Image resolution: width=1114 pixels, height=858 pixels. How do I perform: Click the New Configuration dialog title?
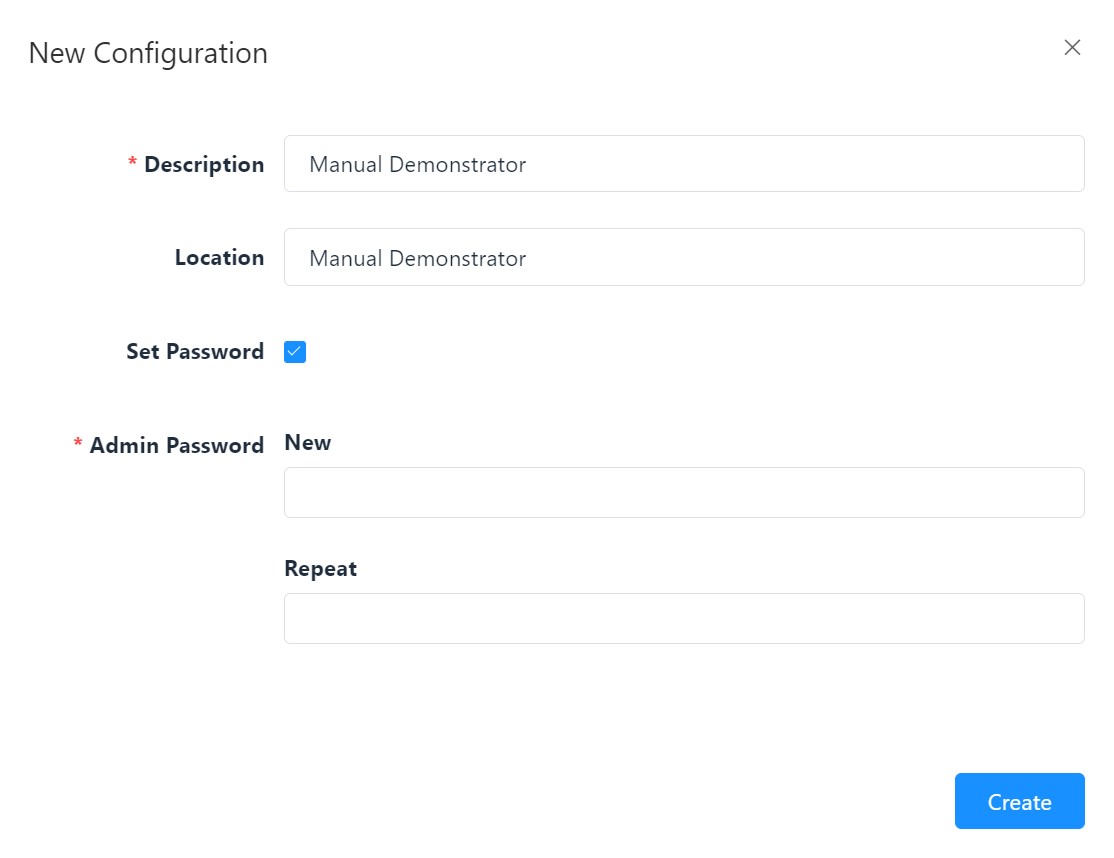148,53
